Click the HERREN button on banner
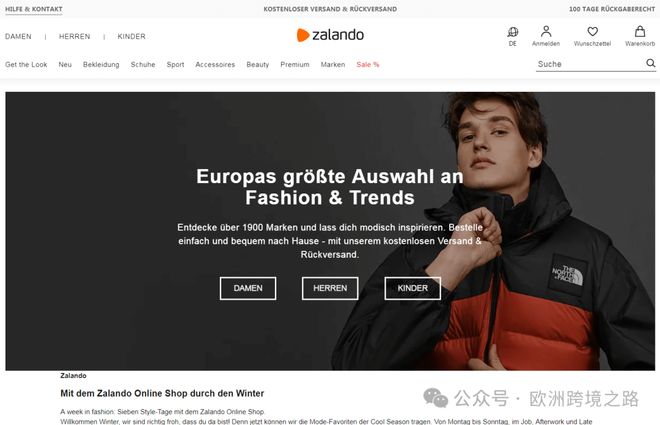 [330, 288]
